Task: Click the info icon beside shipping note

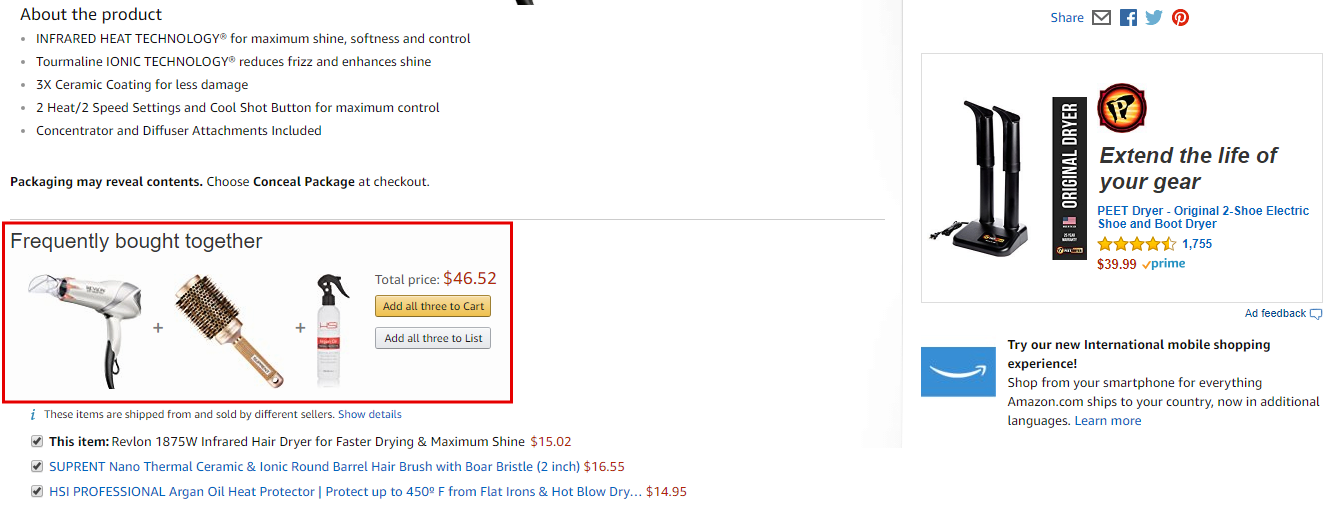Action: point(32,415)
